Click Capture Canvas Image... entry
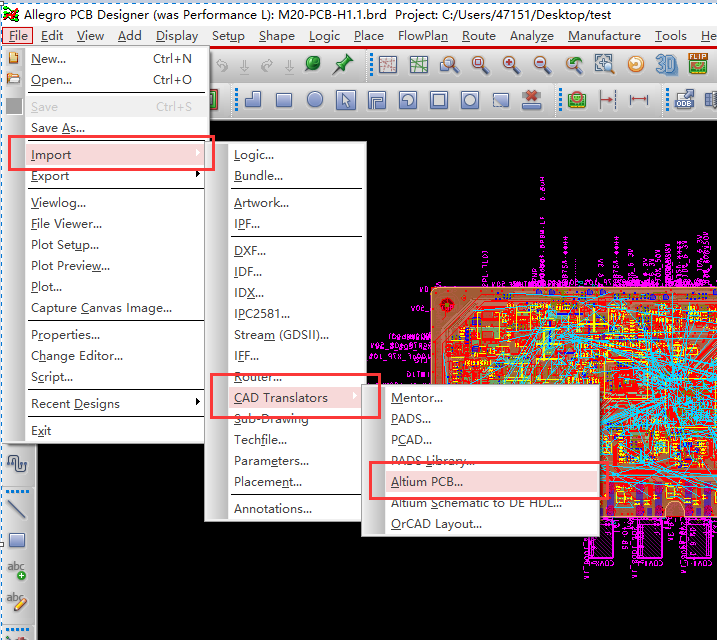This screenshot has width=717, height=640. [x=115, y=308]
